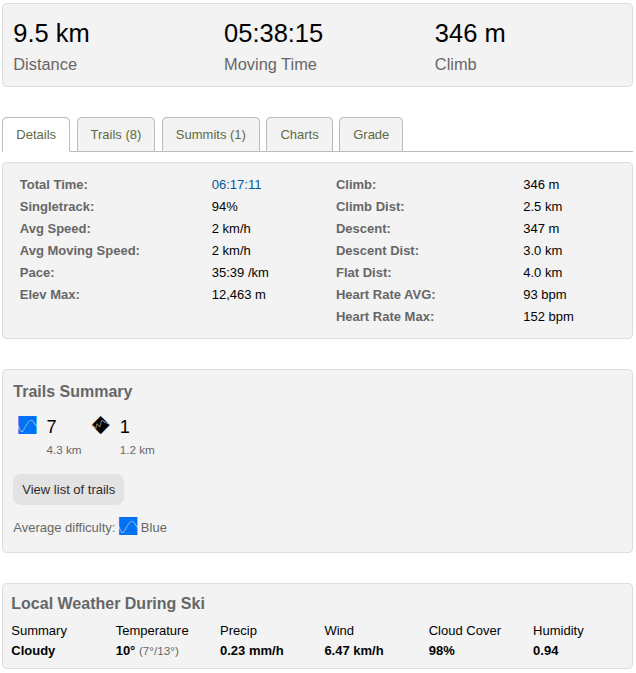Click the Trails Summary heading
636x673 pixels.
pyautogui.click(x=72, y=392)
